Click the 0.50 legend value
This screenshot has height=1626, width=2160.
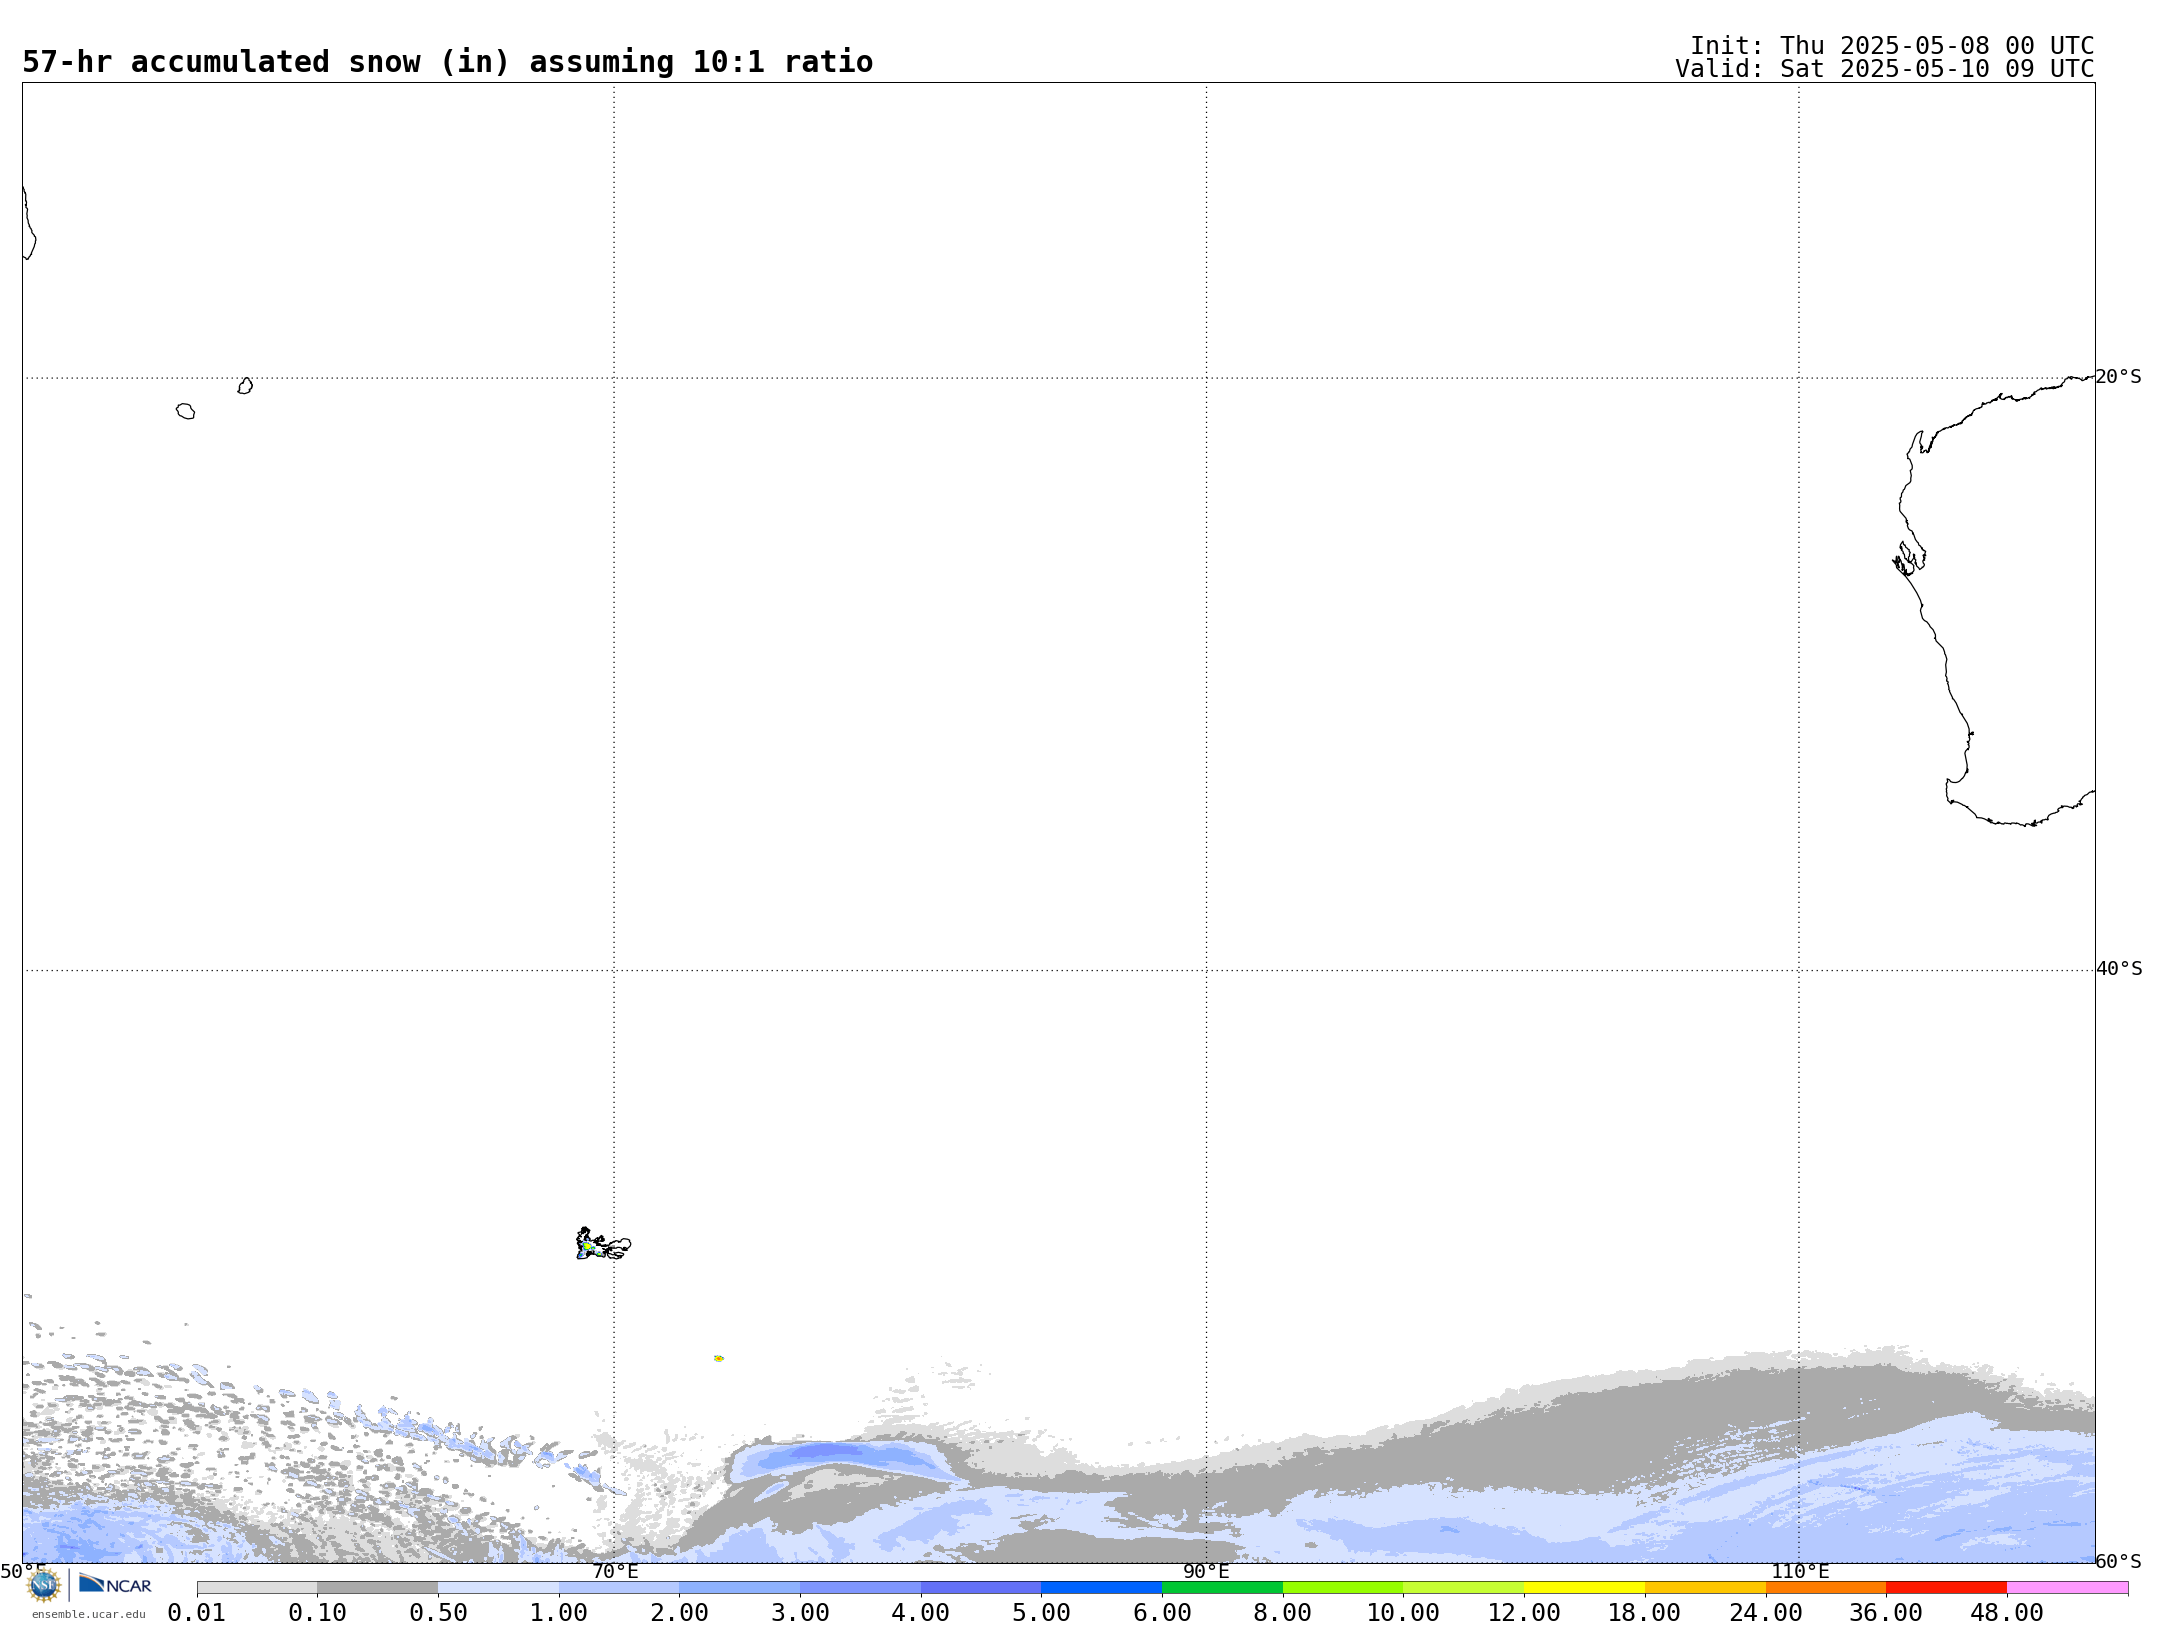click(438, 1613)
